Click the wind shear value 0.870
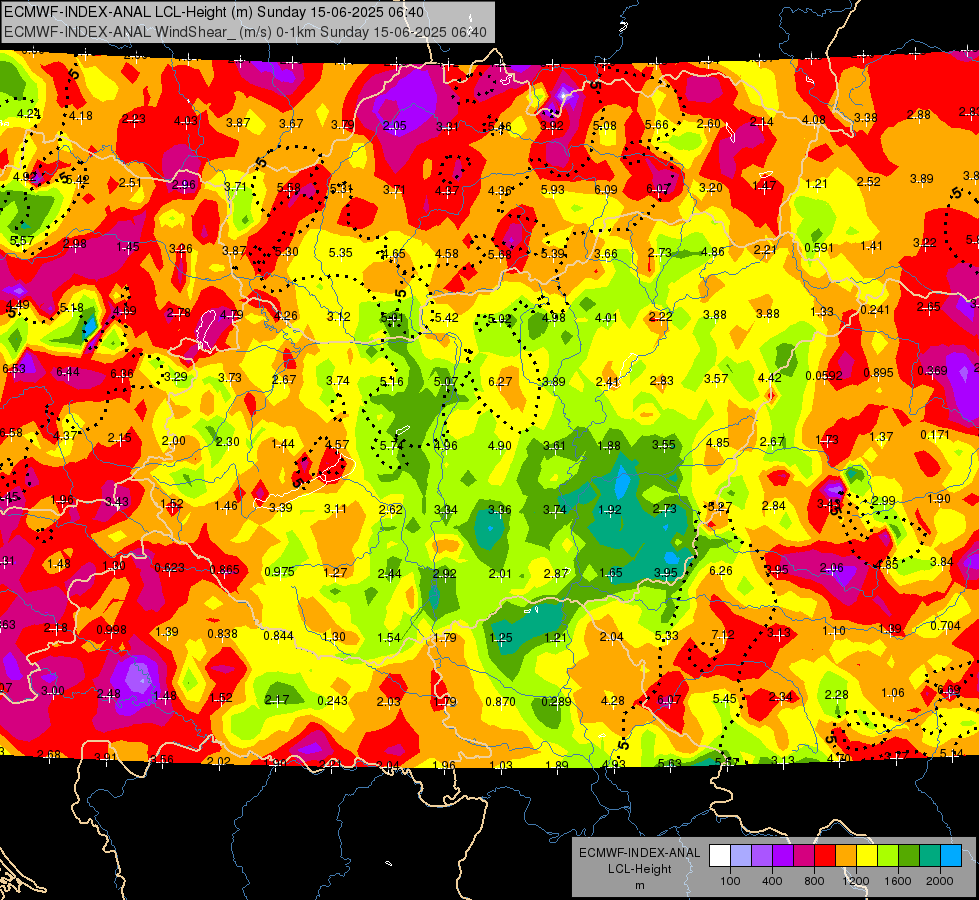The height and width of the screenshot is (900, 979). (500, 701)
